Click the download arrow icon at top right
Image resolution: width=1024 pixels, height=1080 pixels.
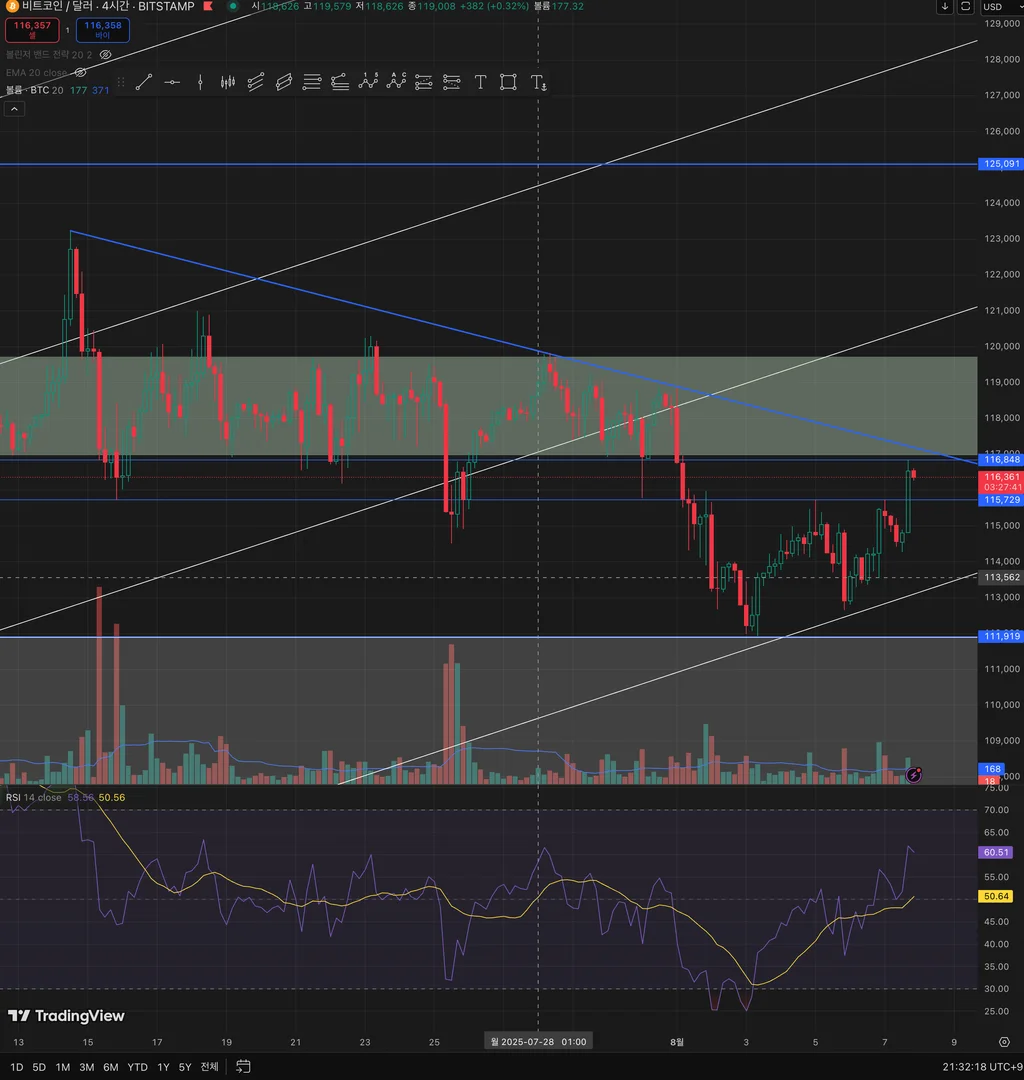point(945,6)
